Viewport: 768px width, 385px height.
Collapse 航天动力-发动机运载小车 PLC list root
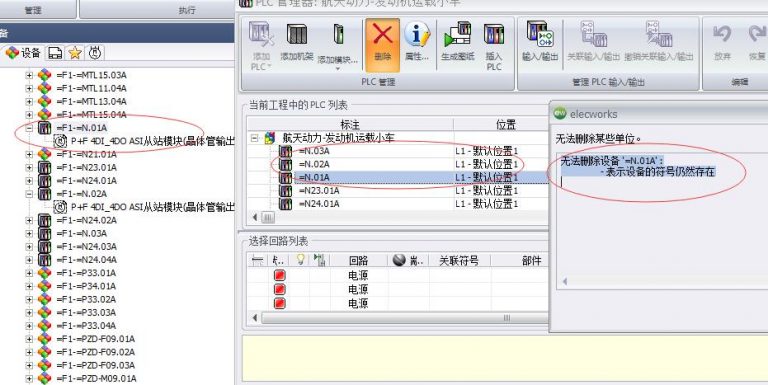255,138
